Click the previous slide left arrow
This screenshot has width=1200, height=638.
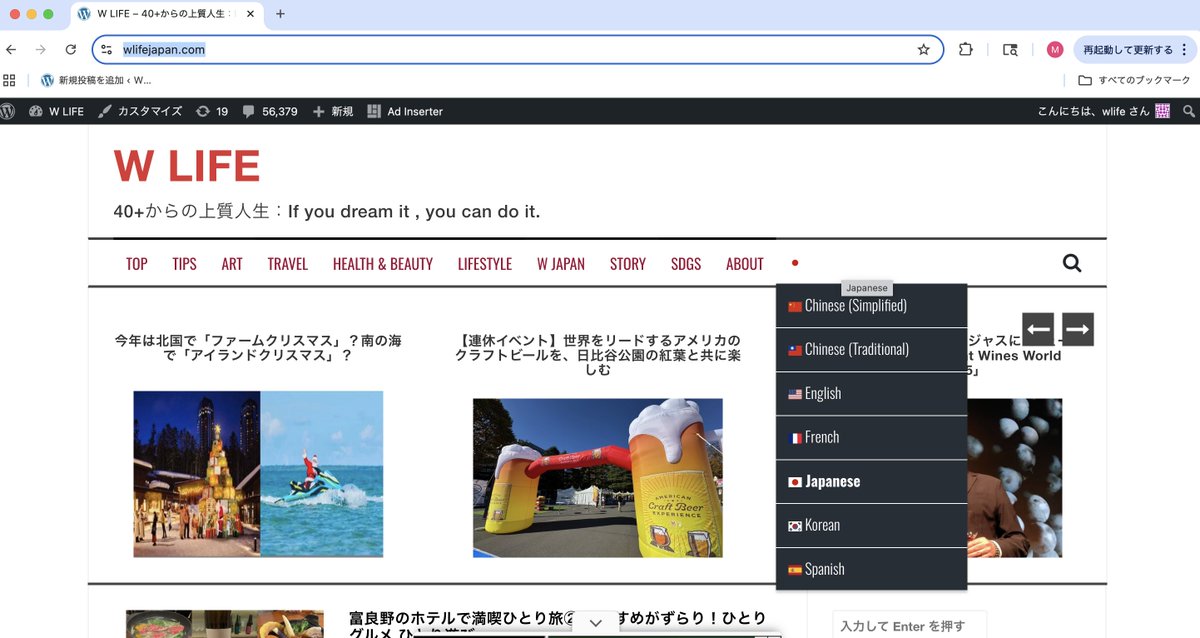tap(1038, 329)
